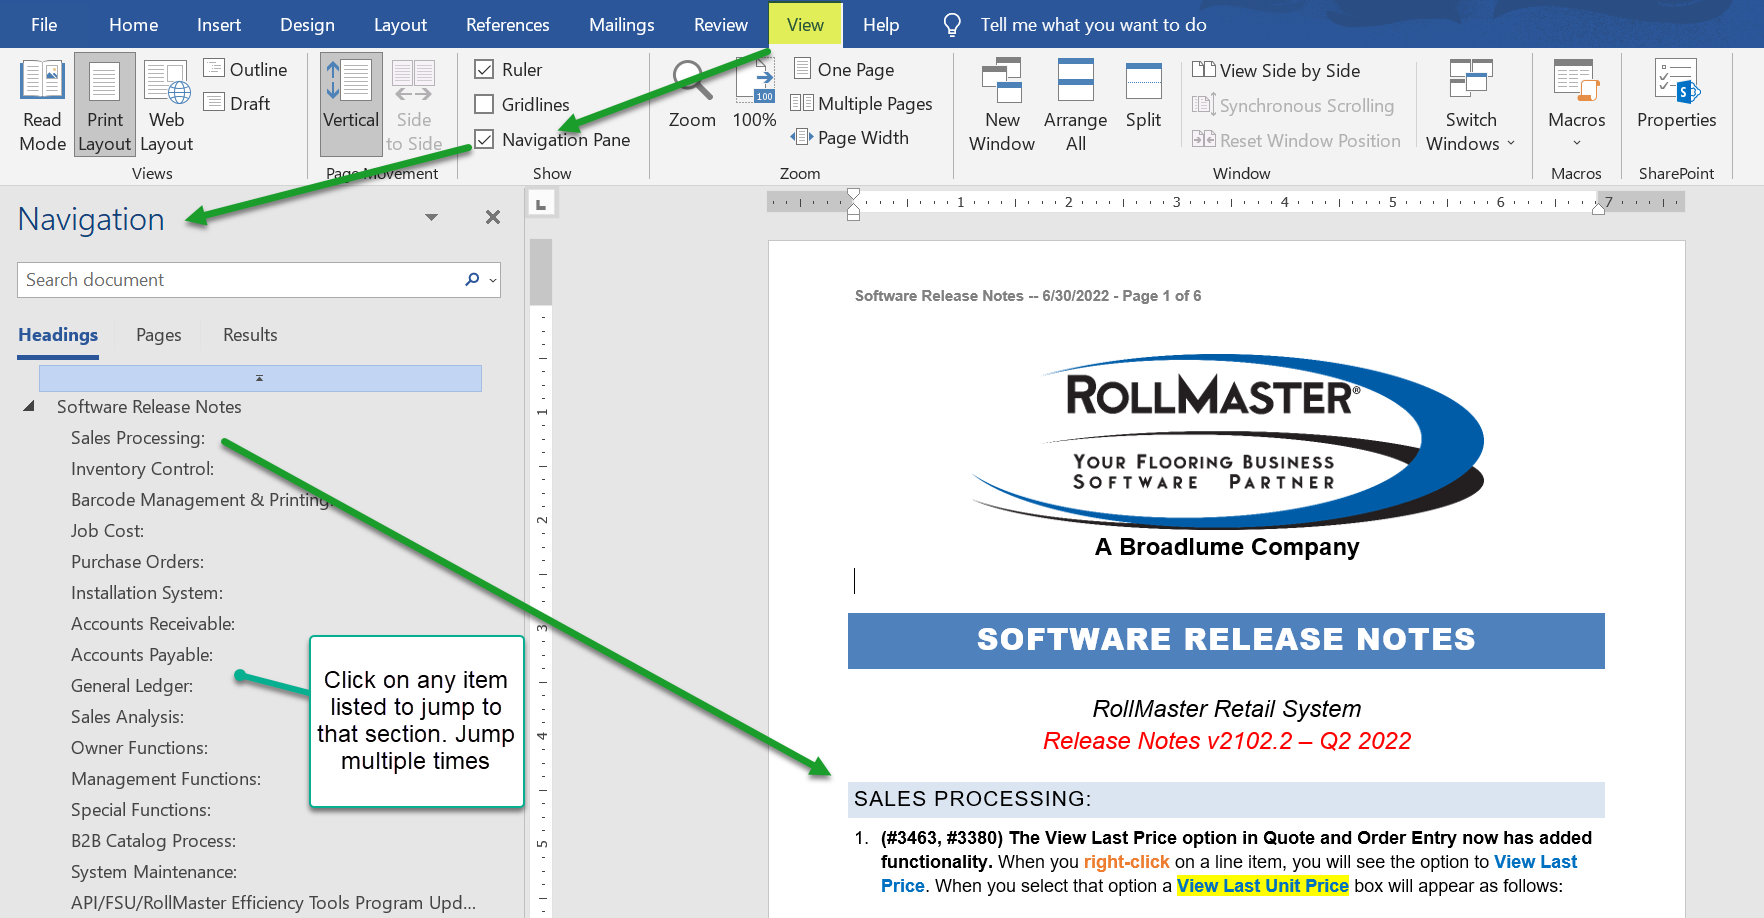
Task: Click search magnifier in Navigation pane
Action: pos(472,280)
